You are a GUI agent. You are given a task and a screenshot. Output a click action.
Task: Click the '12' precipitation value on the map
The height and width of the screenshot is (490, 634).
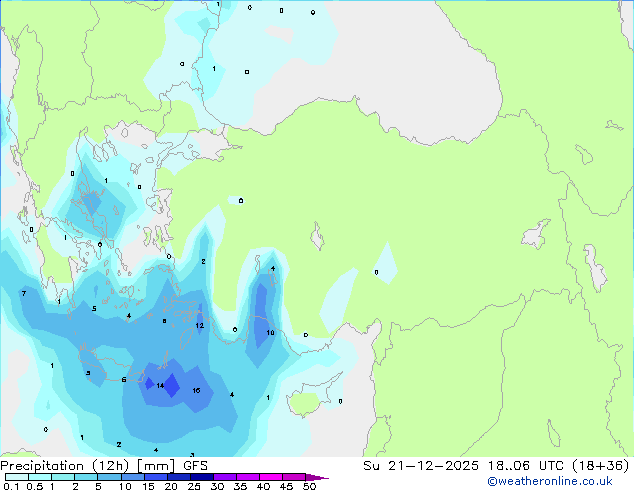coord(200,326)
